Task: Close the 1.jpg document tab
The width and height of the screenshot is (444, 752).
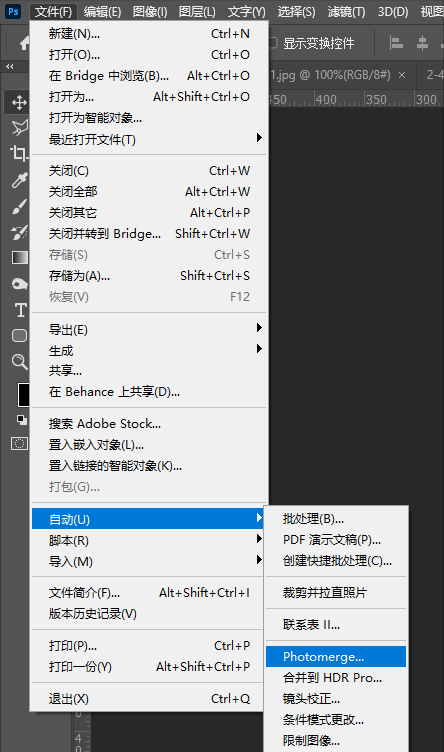Action: 402,75
